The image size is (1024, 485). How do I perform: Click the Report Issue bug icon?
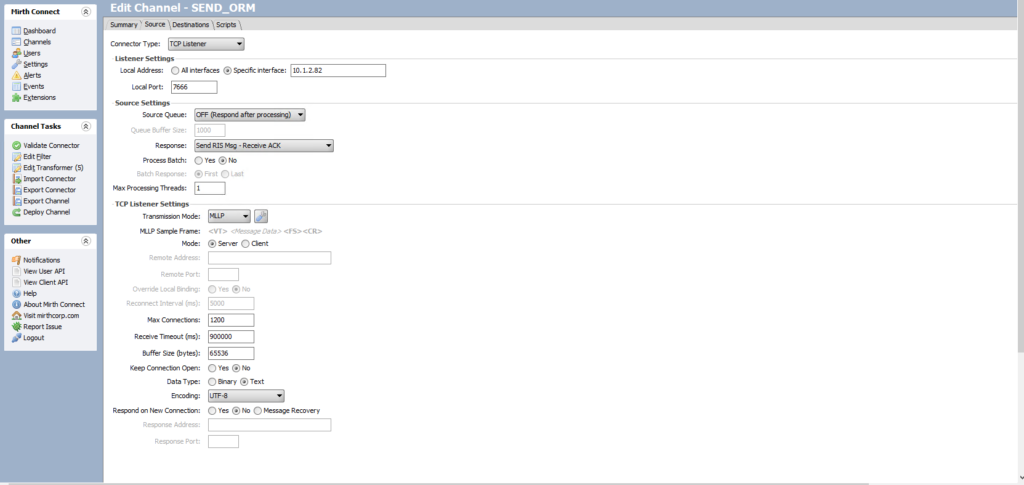tap(16, 326)
